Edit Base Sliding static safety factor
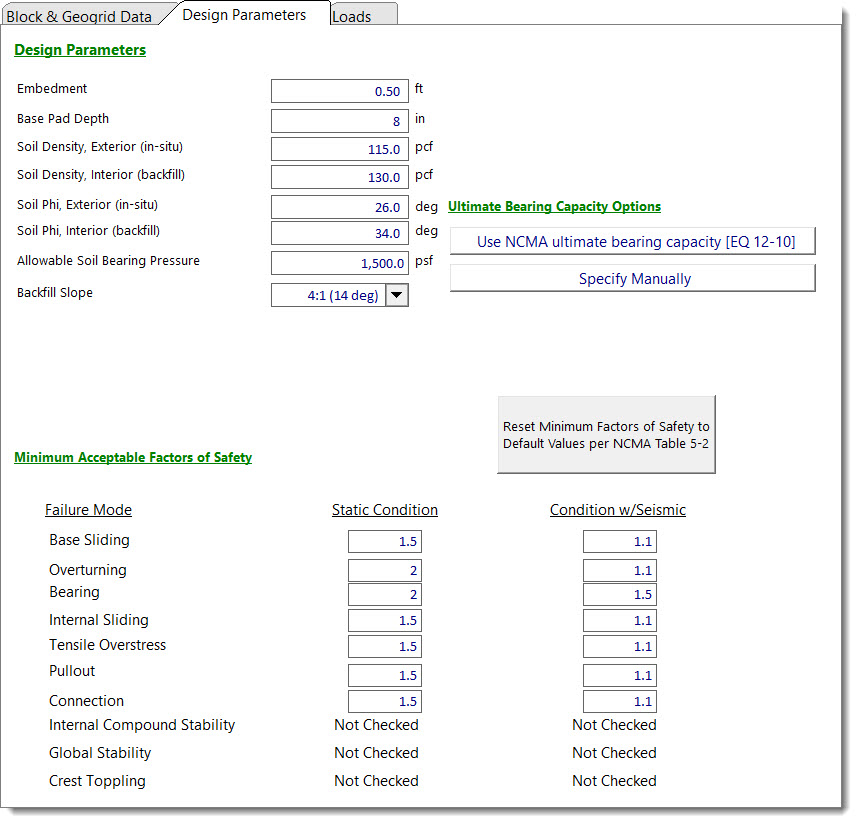Viewport: 857px width, 823px height. click(x=384, y=542)
